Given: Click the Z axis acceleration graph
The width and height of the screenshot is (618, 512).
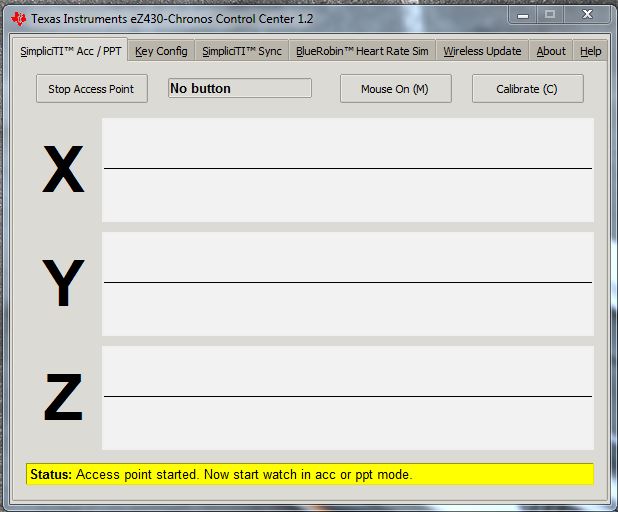Looking at the screenshot, I should (x=348, y=398).
